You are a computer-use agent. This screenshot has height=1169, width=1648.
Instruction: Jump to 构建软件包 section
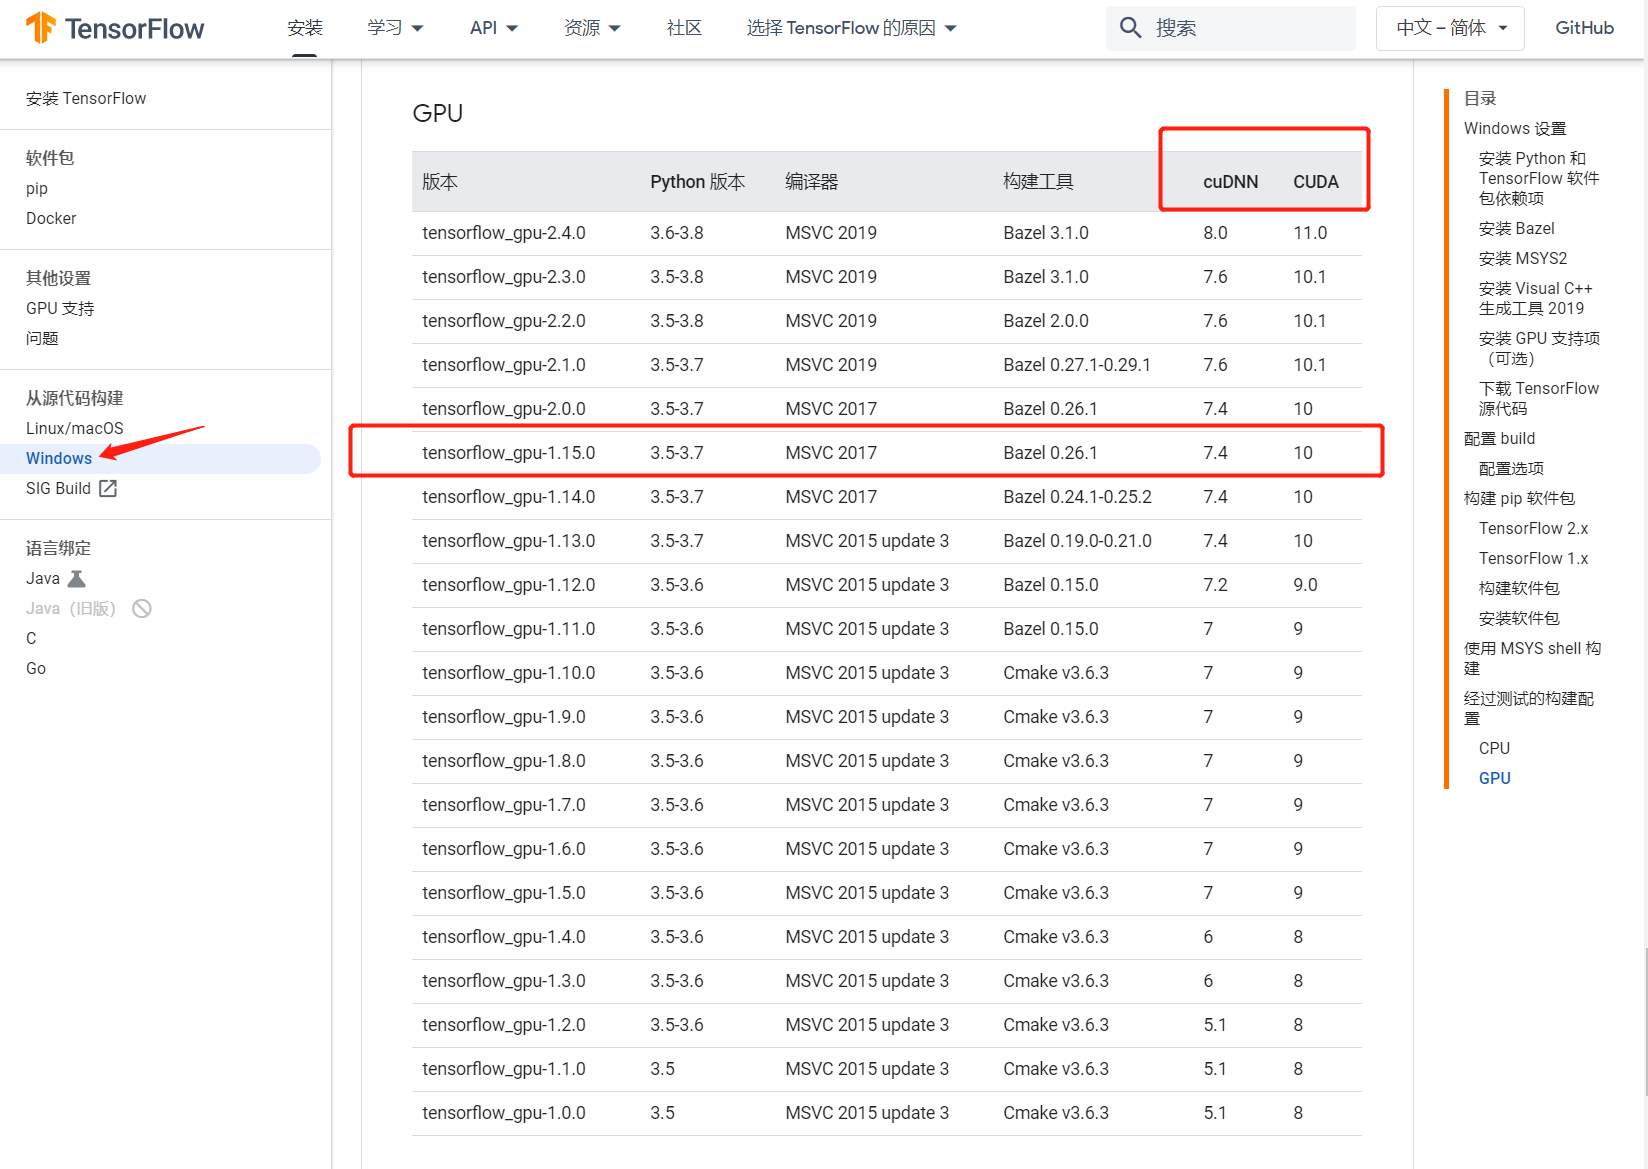[1519, 588]
